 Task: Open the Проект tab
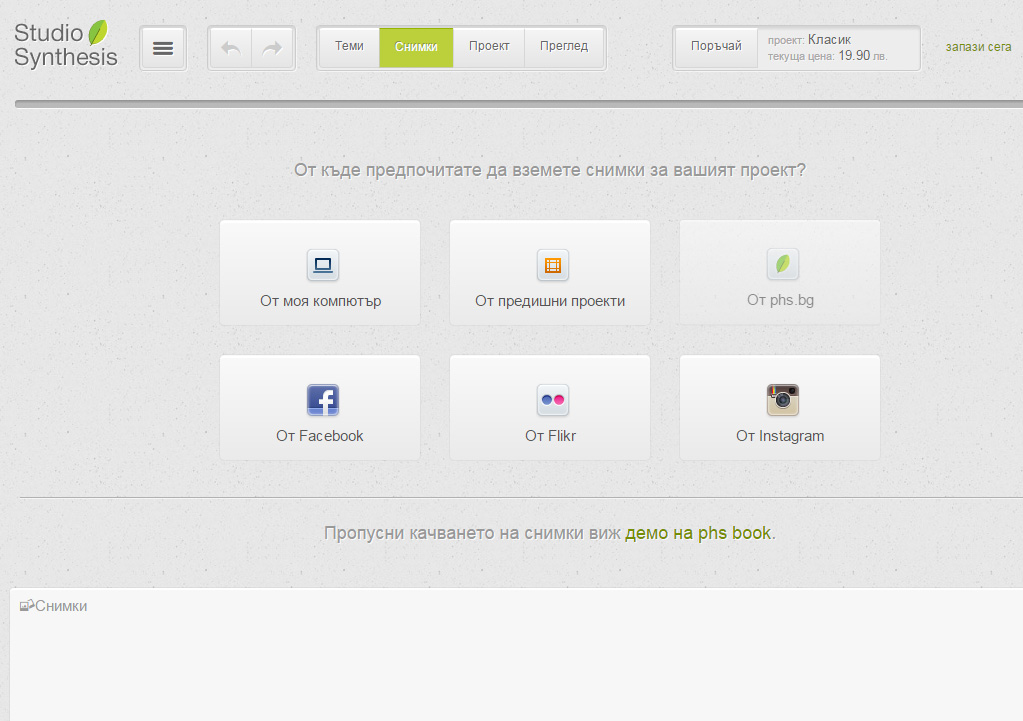click(489, 46)
